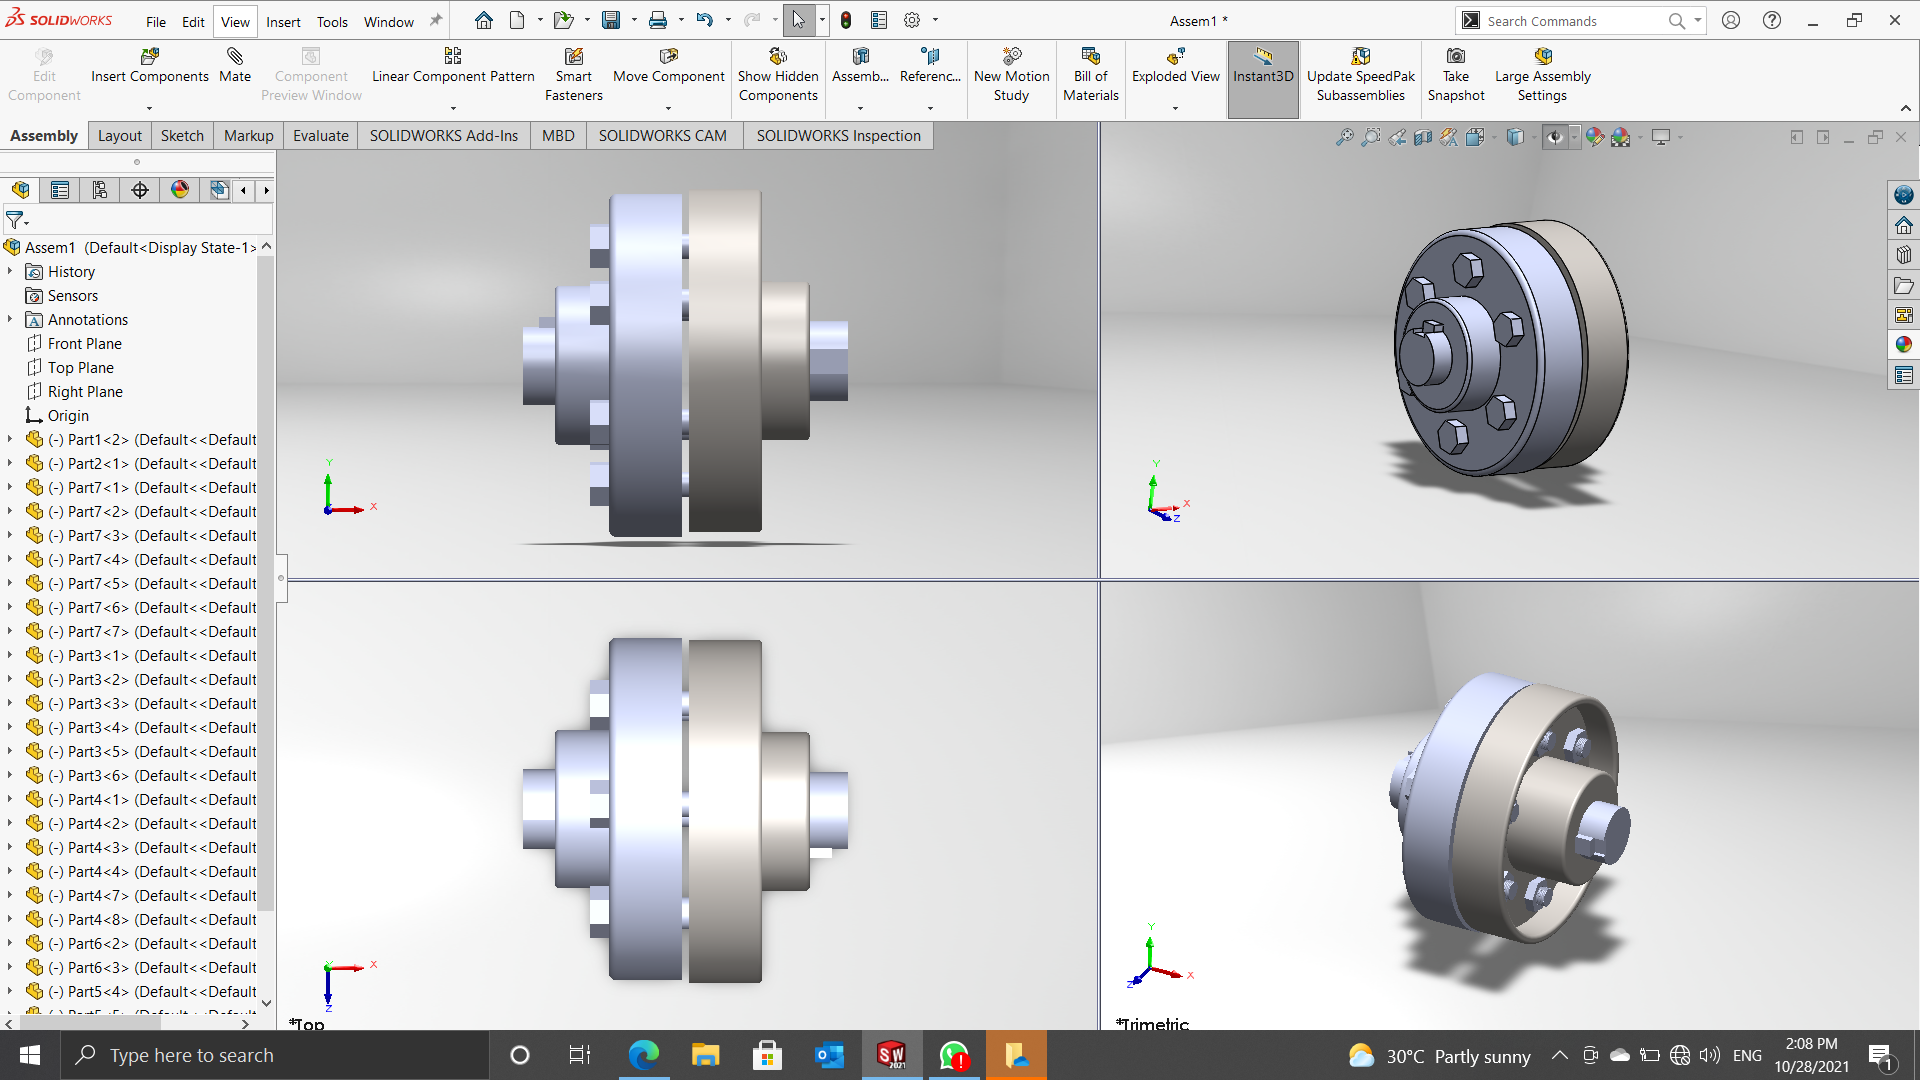
Task: Switch to the Evaluate tab
Action: pyautogui.click(x=320, y=135)
